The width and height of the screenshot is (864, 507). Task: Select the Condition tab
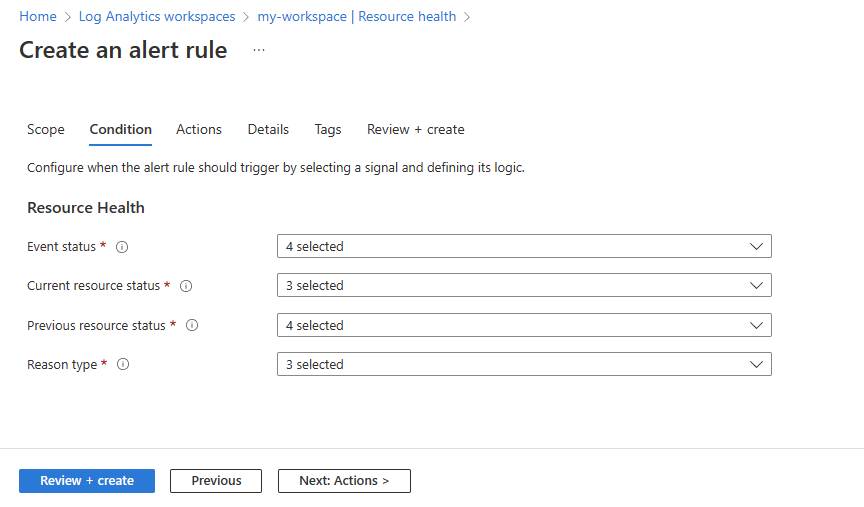(121, 130)
